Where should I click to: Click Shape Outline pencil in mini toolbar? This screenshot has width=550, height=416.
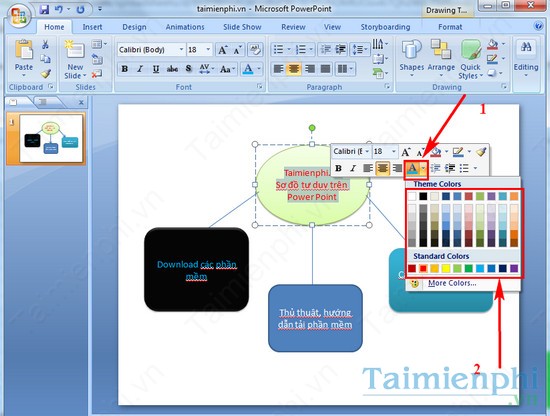tap(458, 152)
